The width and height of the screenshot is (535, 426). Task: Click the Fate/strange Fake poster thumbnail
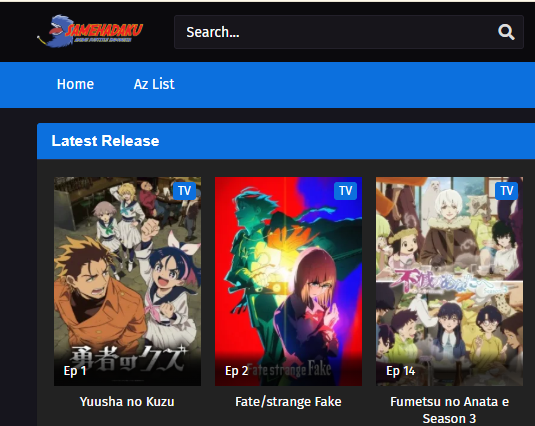288,281
